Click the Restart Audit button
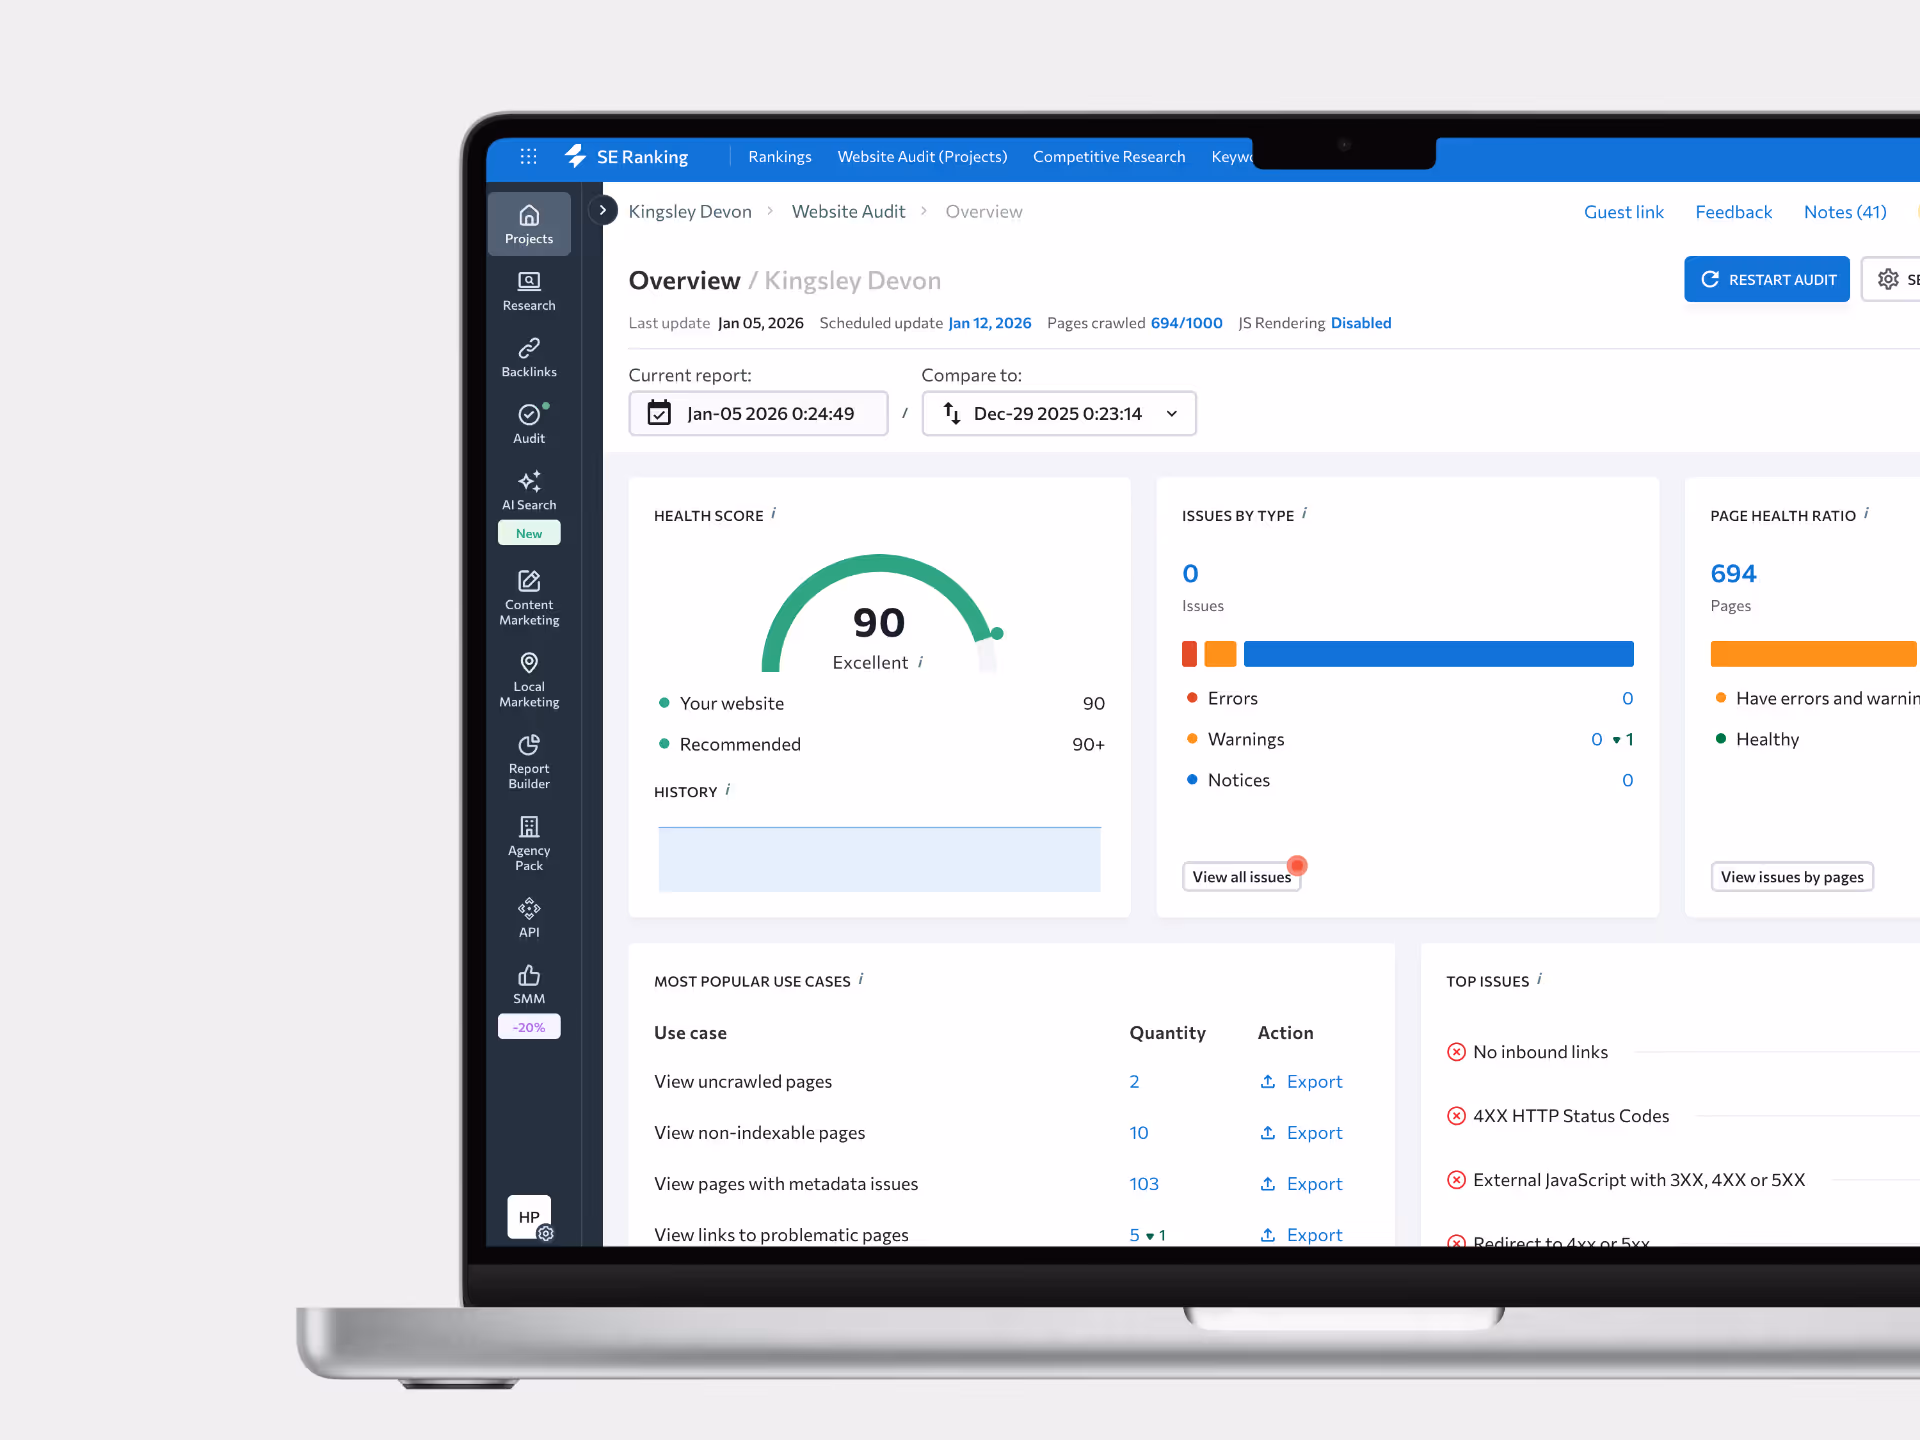This screenshot has height=1440, width=1920. (1766, 280)
